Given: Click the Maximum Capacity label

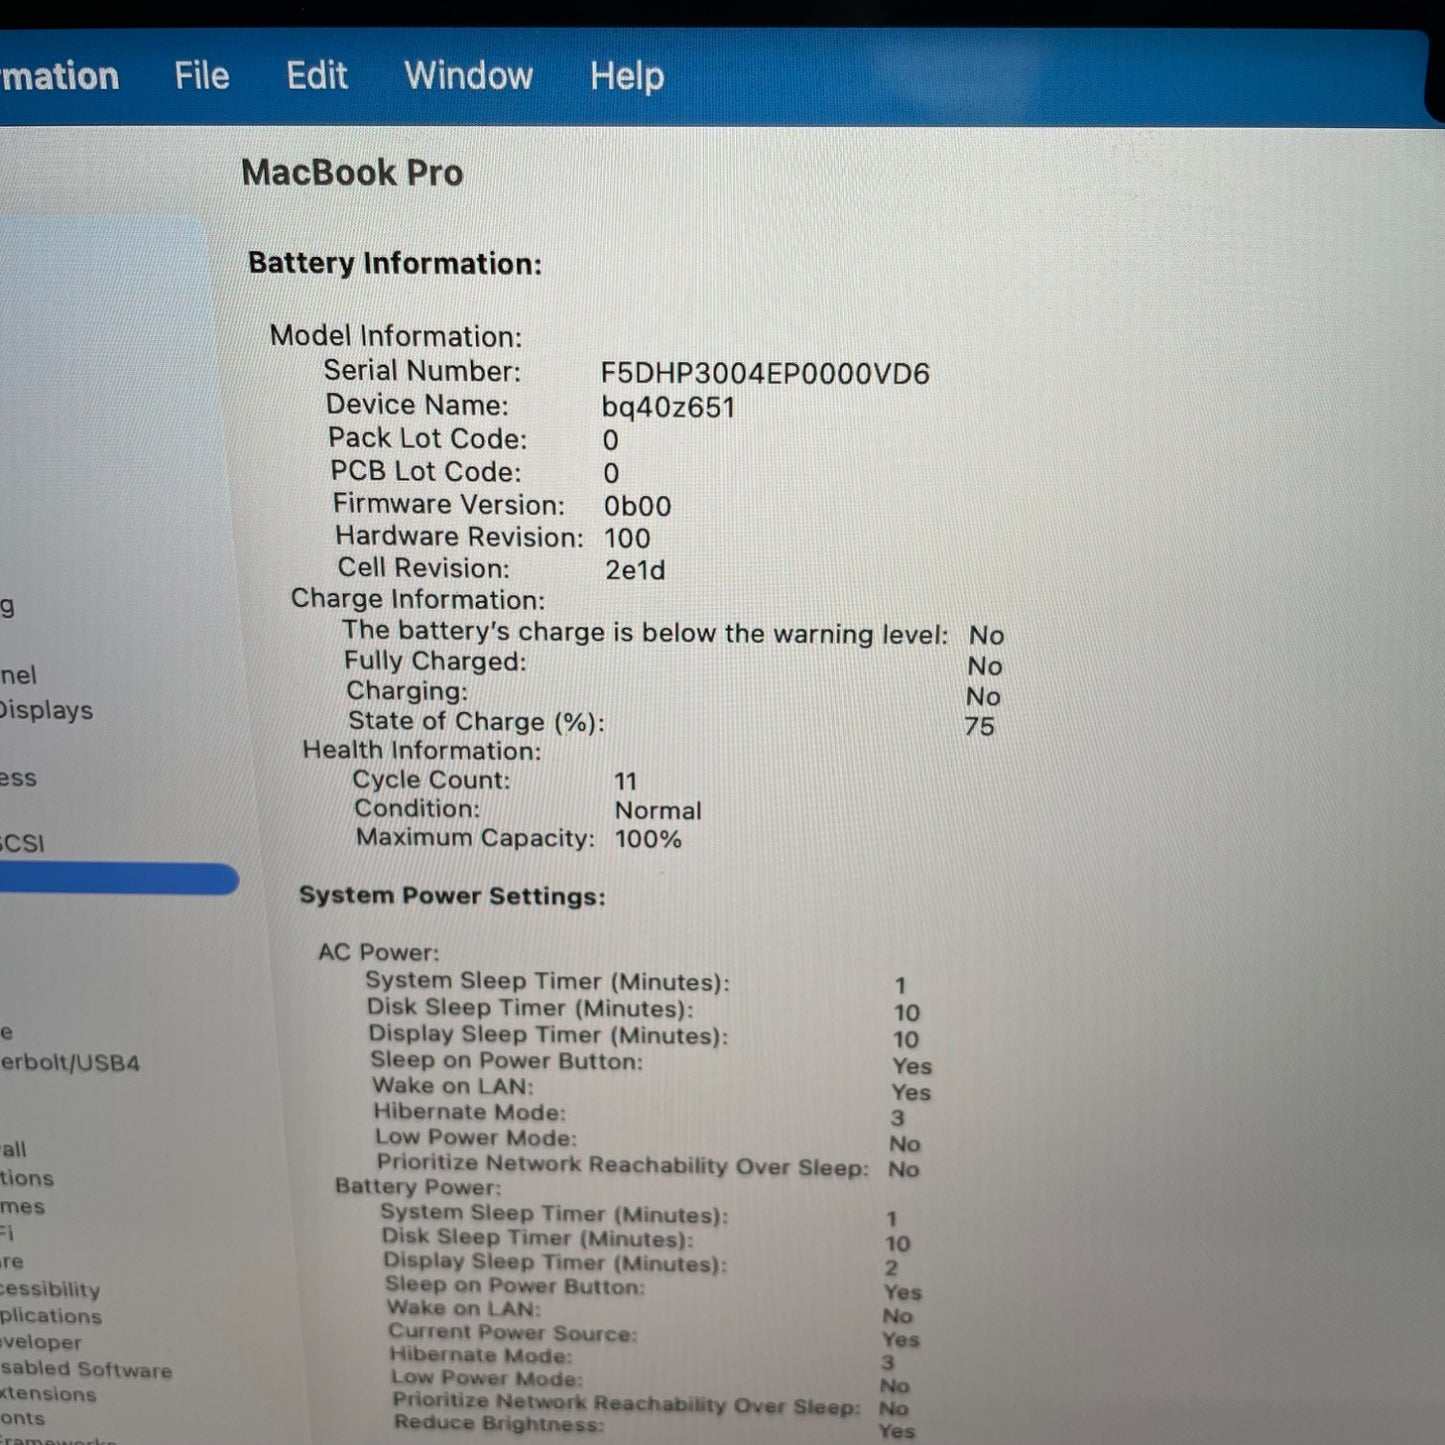Looking at the screenshot, I should (x=475, y=838).
